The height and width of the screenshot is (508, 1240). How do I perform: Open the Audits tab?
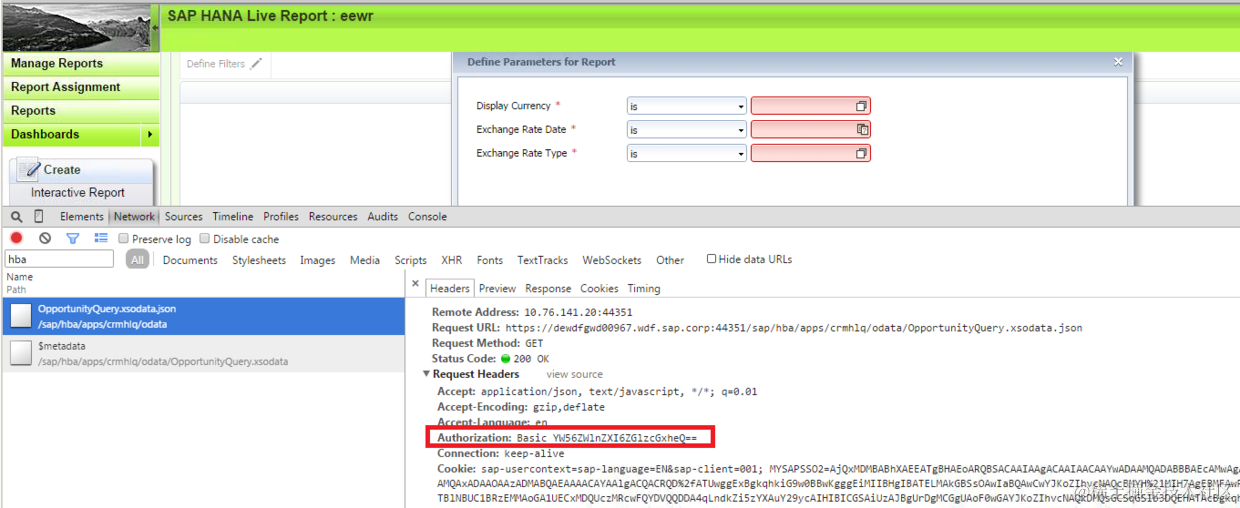(382, 217)
